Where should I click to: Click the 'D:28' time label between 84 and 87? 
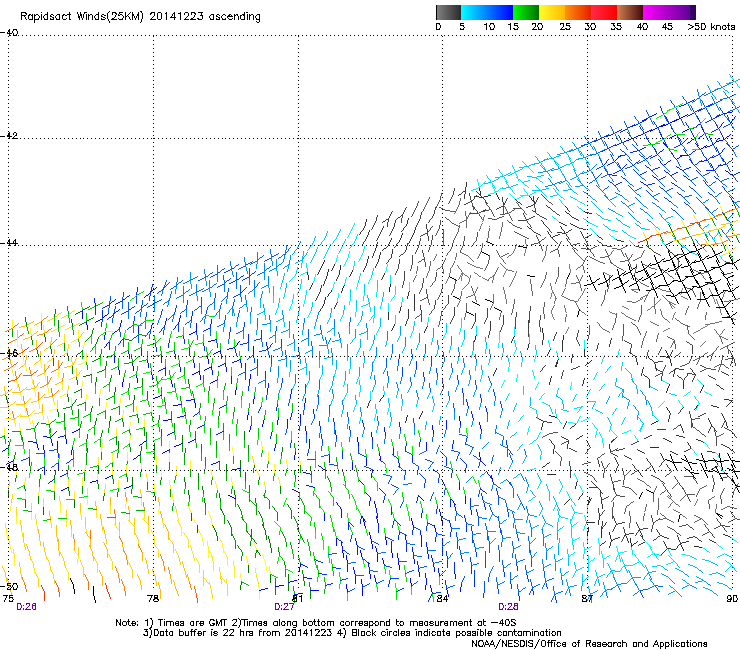point(508,607)
